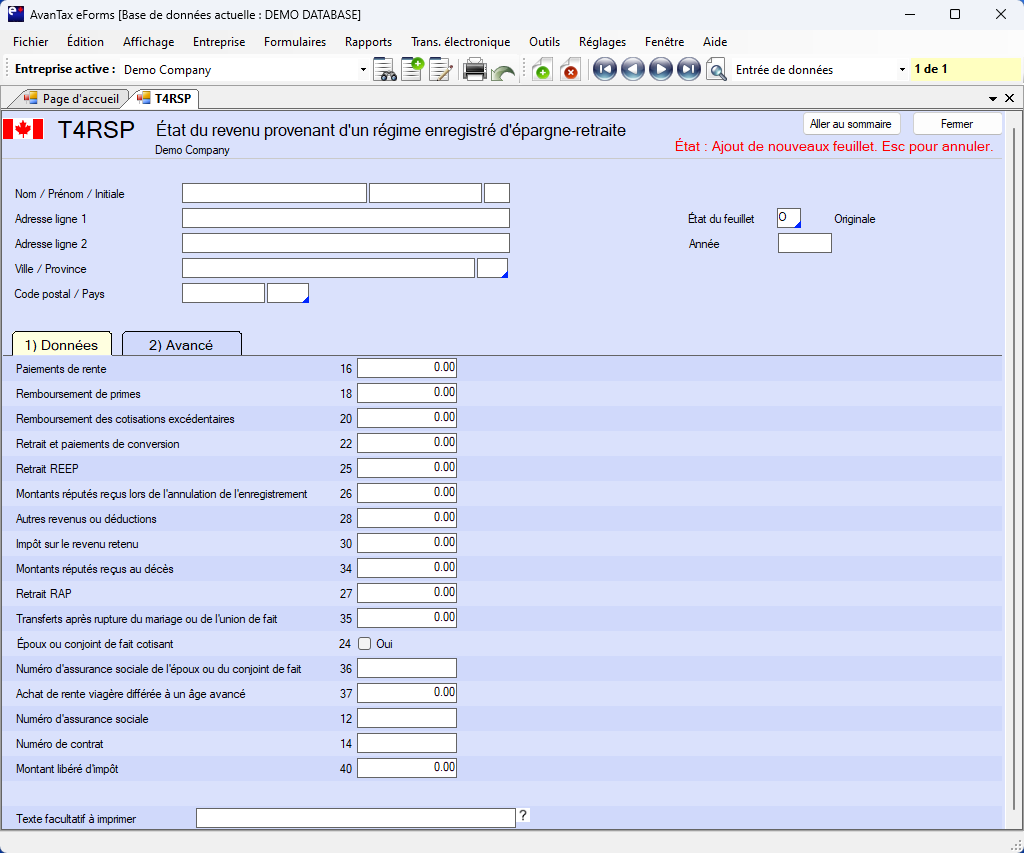Viewport: 1024px width, 853px height.
Task: Click the printer icon in toolbar
Action: 475,70
